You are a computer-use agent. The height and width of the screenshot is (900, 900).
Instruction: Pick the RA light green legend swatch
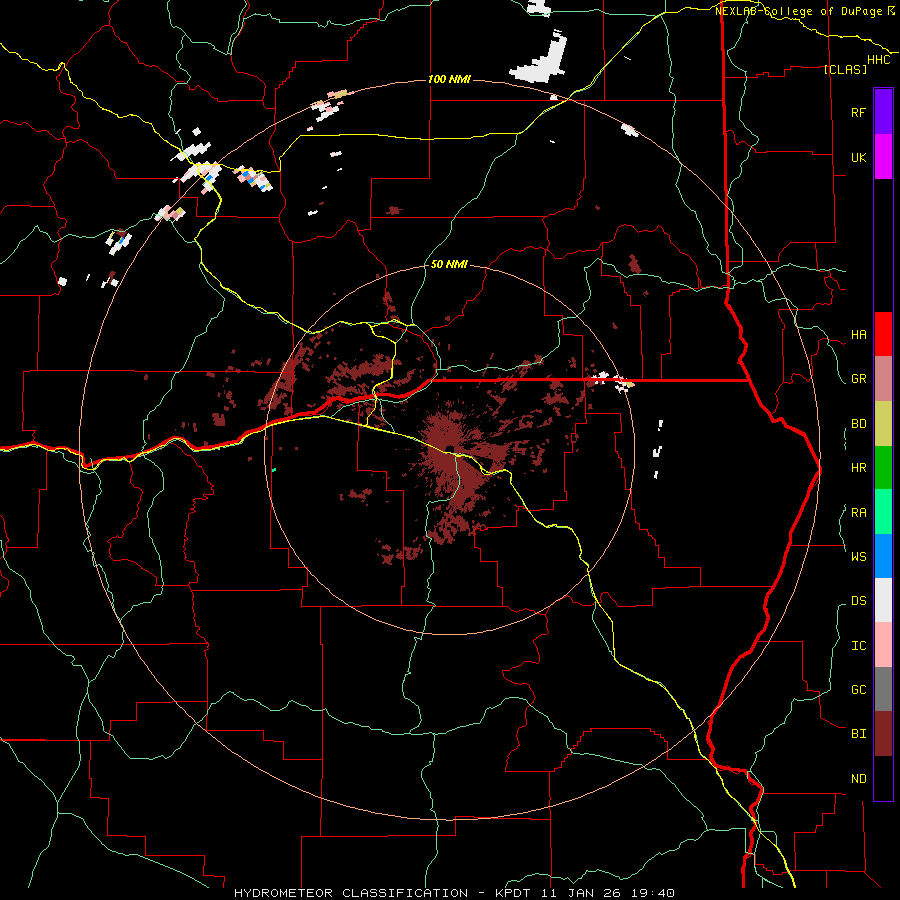tap(883, 512)
